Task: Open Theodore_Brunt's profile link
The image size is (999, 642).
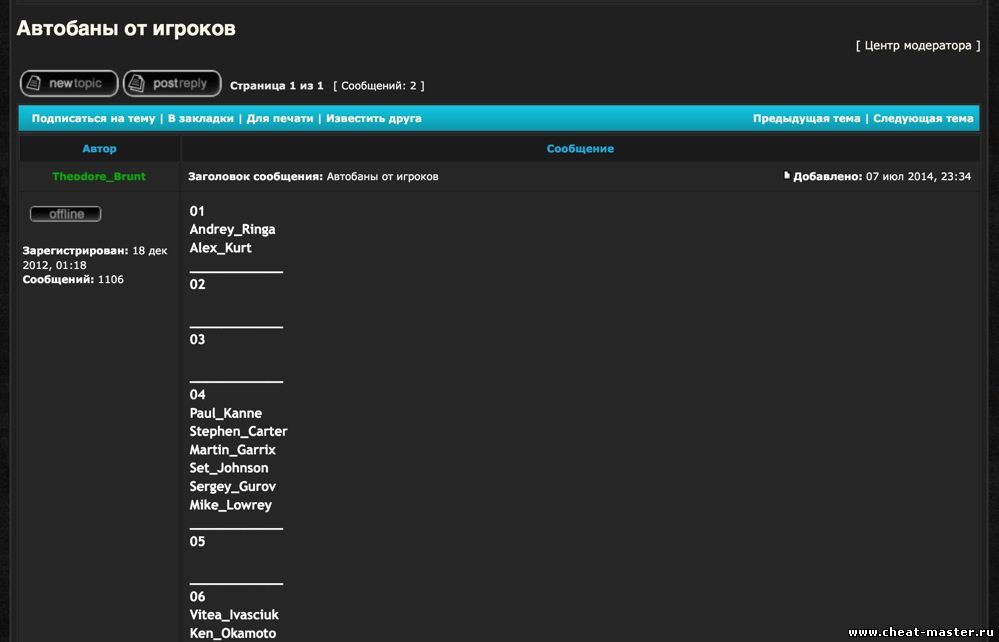Action: (x=99, y=176)
